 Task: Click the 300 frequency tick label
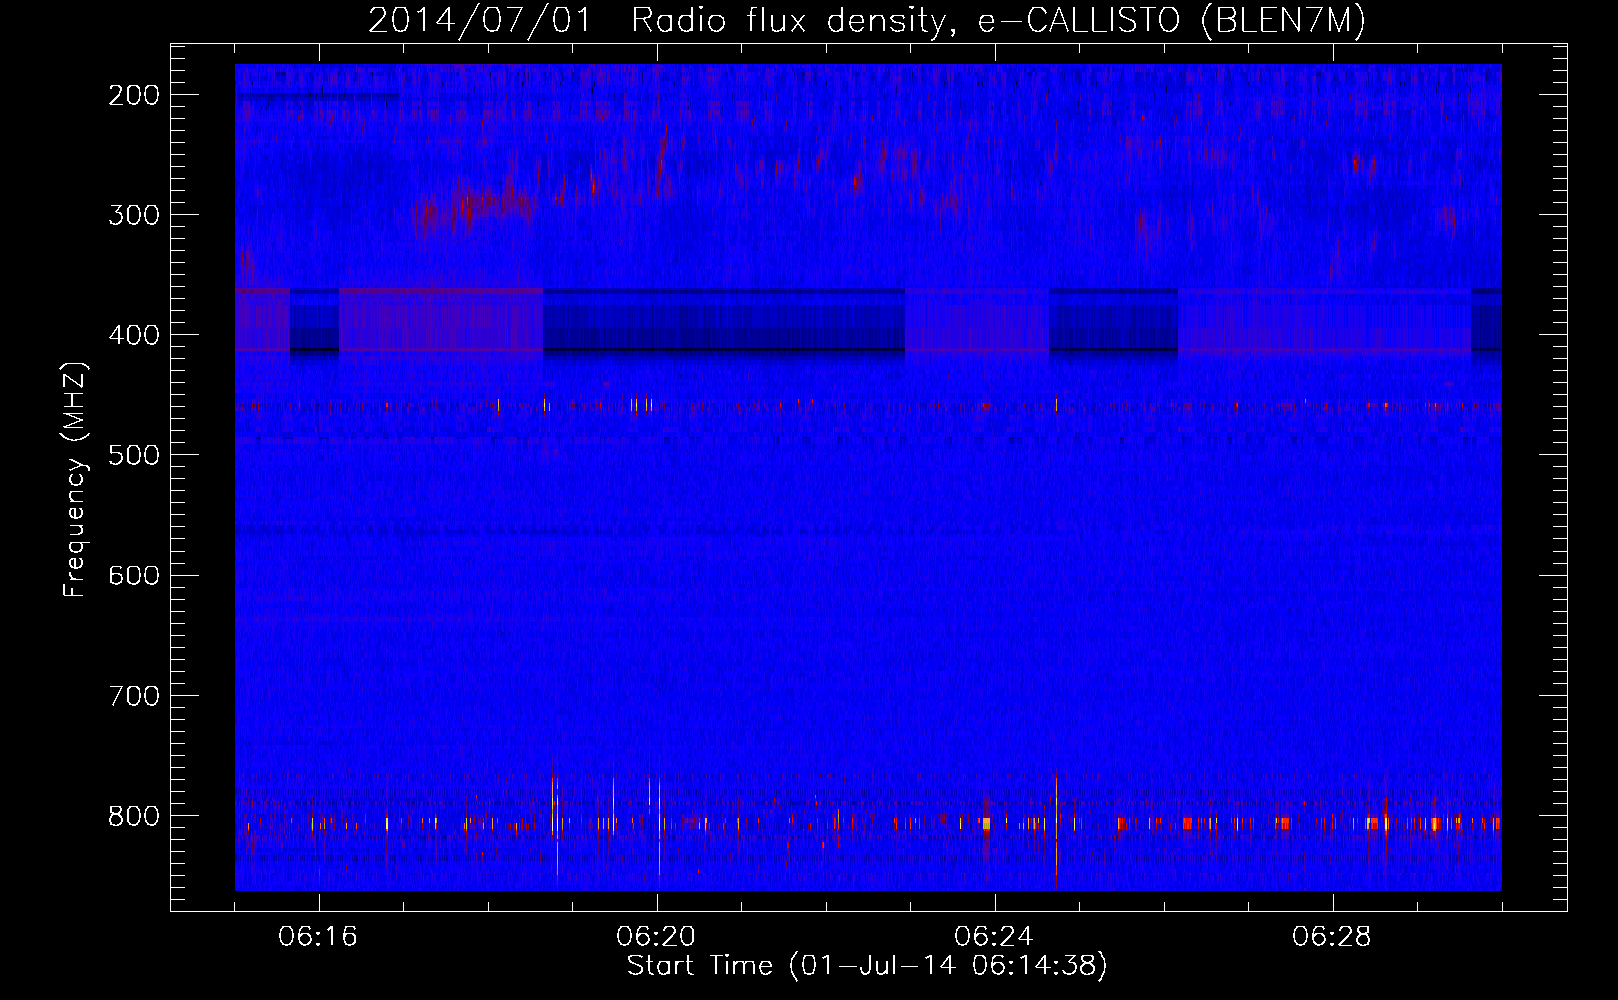pos(134,215)
